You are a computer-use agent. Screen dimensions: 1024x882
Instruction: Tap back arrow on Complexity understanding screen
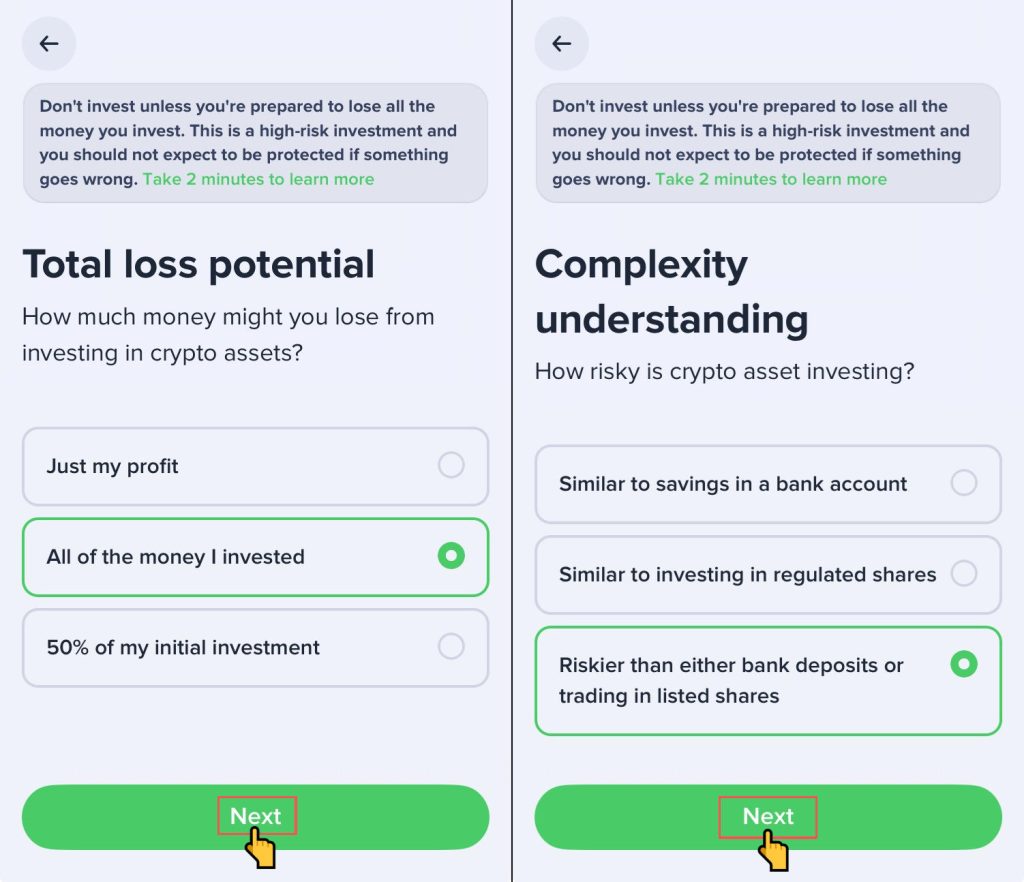point(561,44)
